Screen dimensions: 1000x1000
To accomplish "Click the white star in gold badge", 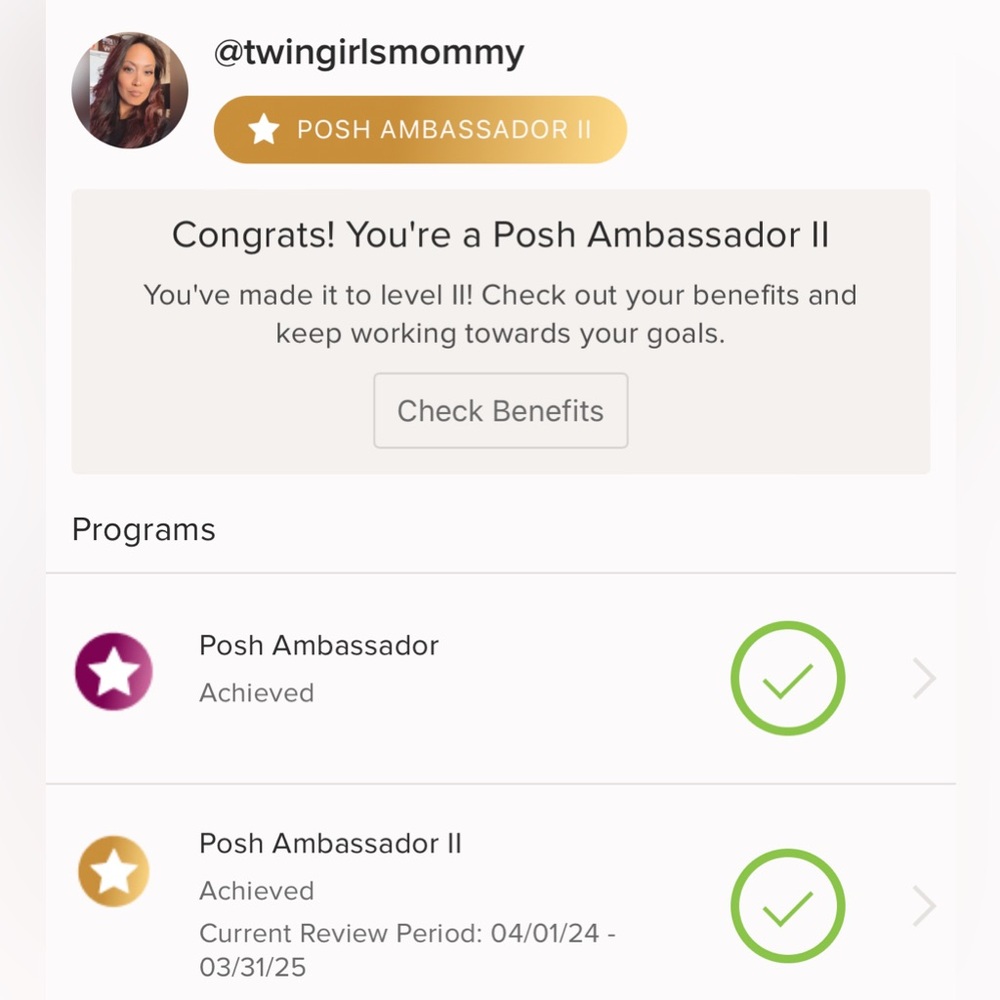I will (263, 129).
